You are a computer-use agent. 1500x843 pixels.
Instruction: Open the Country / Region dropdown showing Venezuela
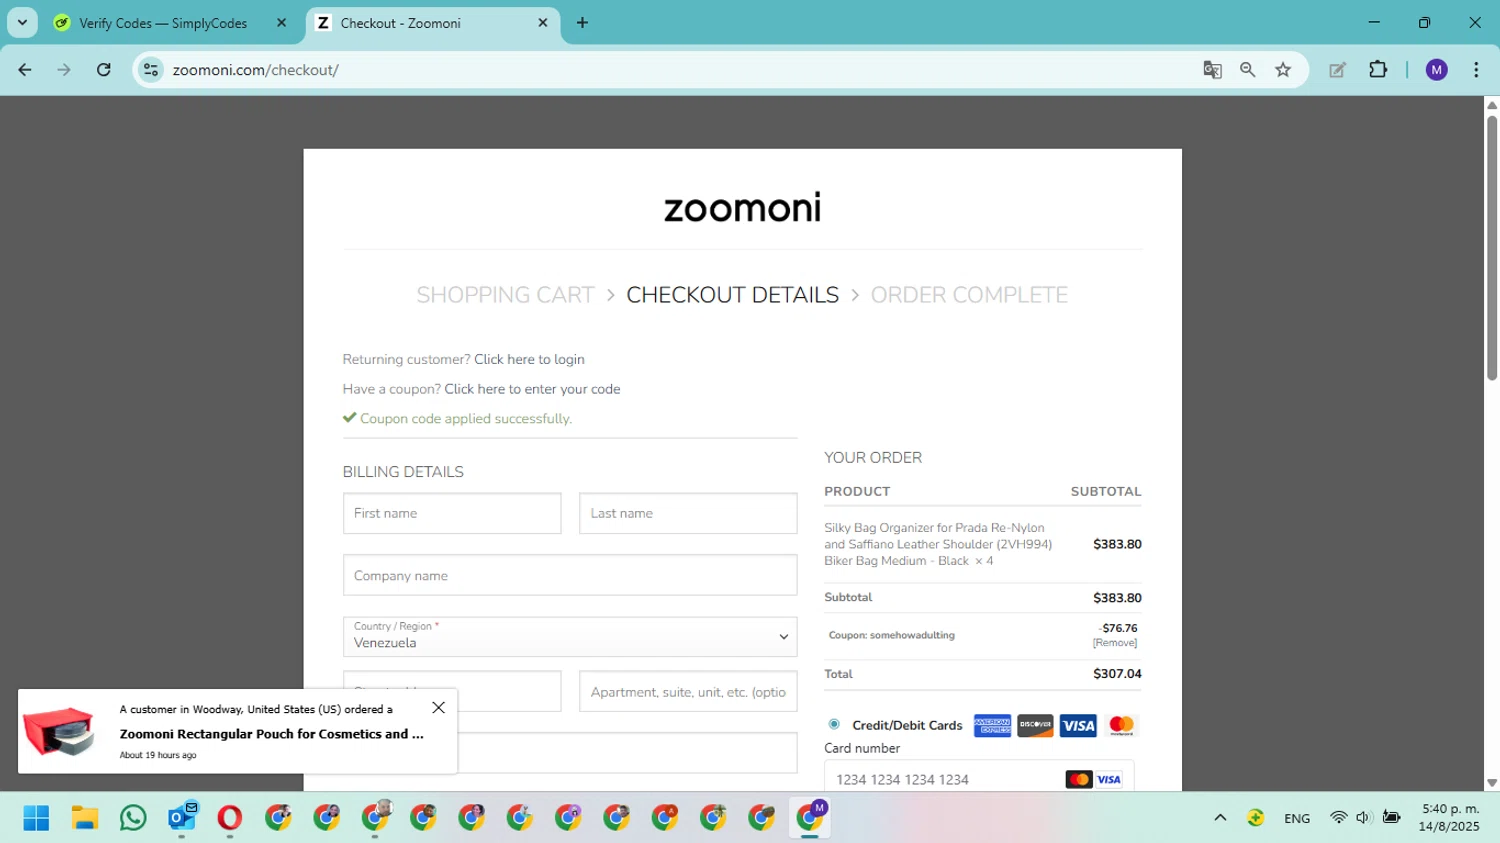[x=570, y=636]
